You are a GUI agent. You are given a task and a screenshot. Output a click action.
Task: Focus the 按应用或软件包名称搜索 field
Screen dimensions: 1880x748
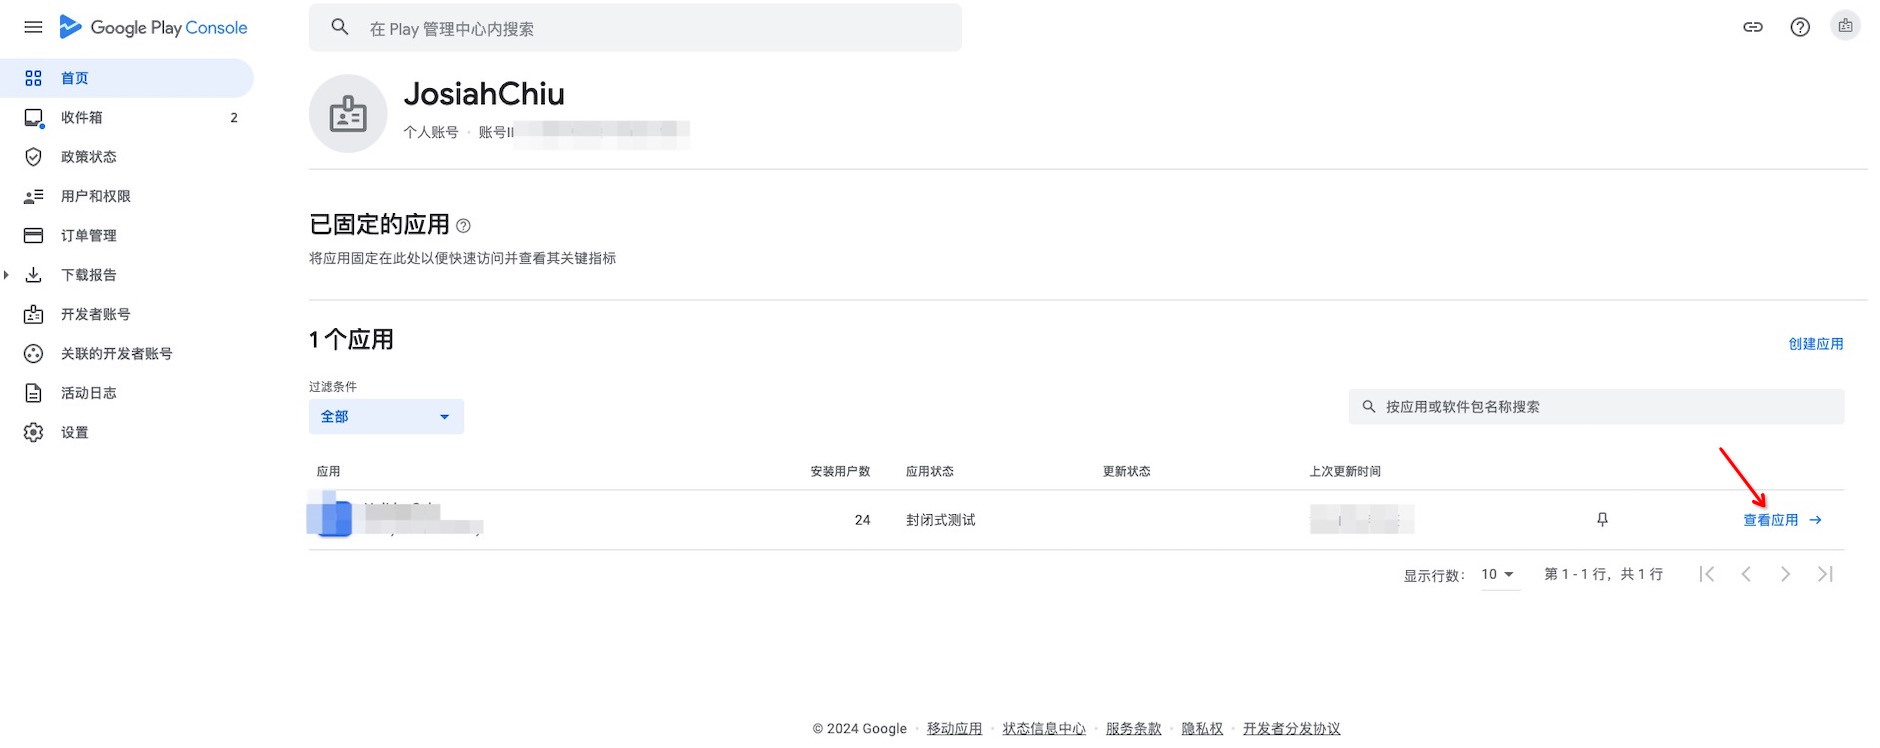pyautogui.click(x=1596, y=407)
